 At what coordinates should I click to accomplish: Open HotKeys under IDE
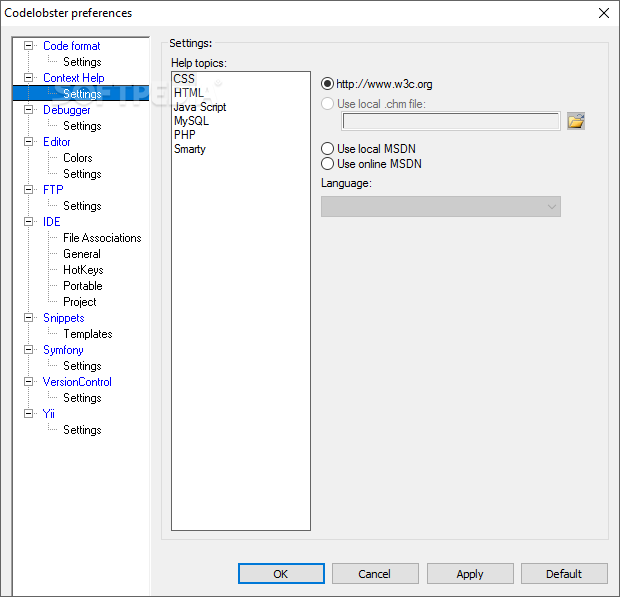83,270
